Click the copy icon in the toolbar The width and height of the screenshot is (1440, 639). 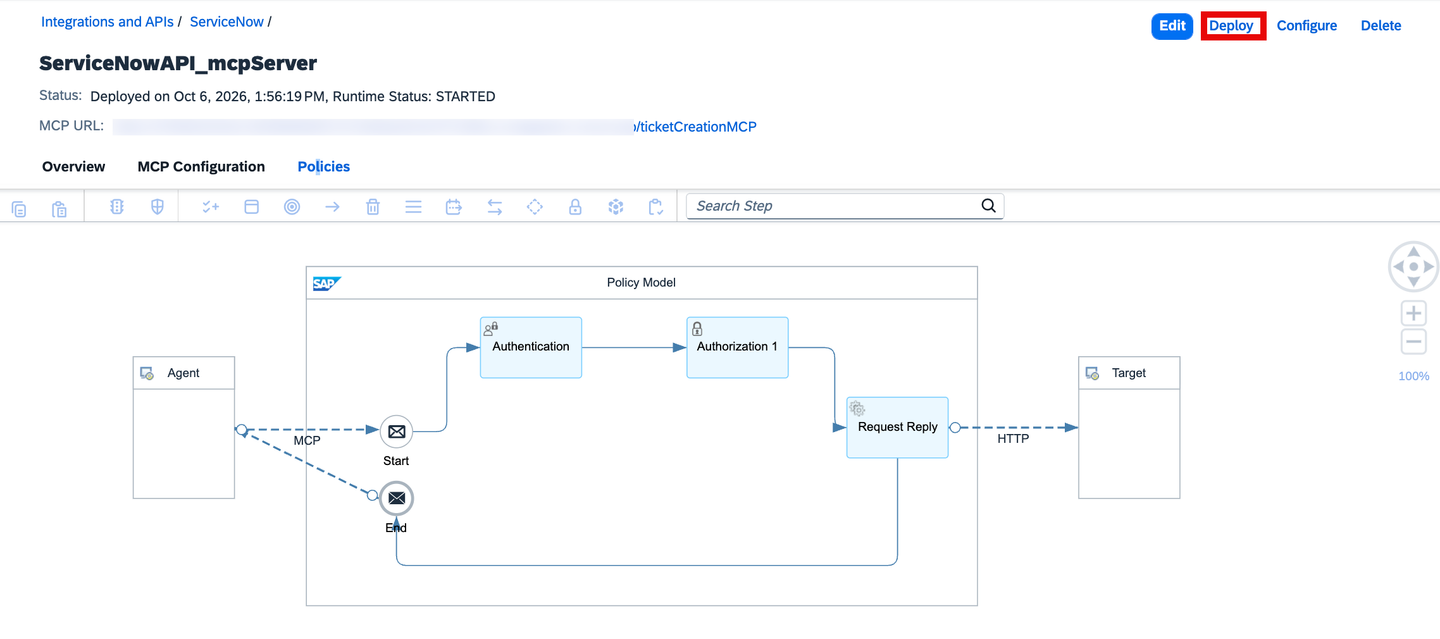tap(19, 207)
